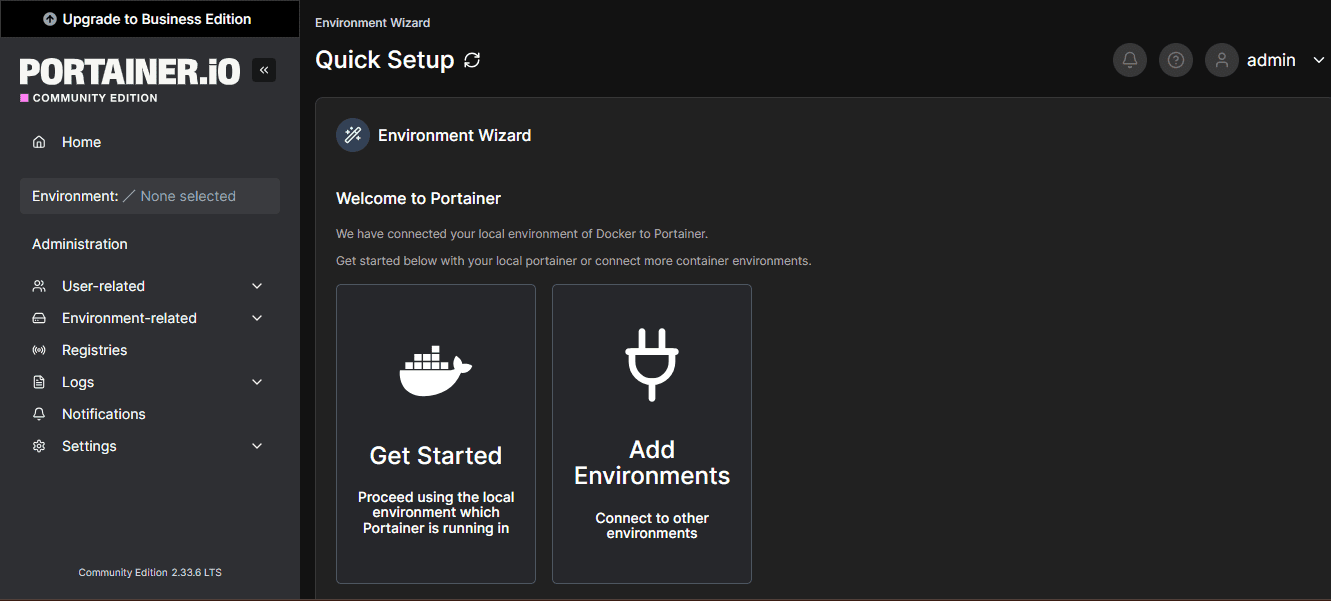
Task: Click the Environment: None selected selector
Action: coord(149,195)
